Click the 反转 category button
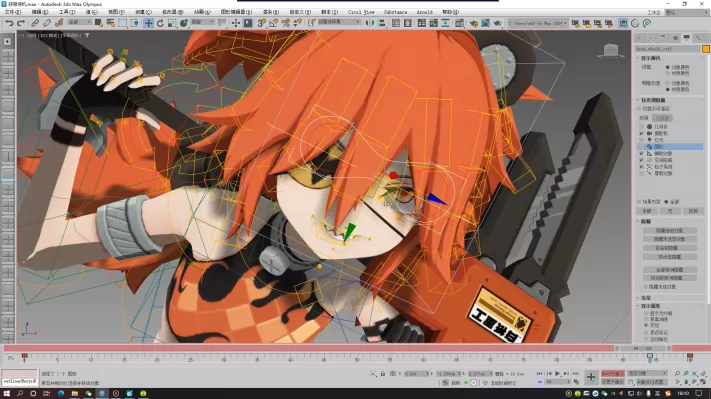711x399 pixels. coord(693,211)
